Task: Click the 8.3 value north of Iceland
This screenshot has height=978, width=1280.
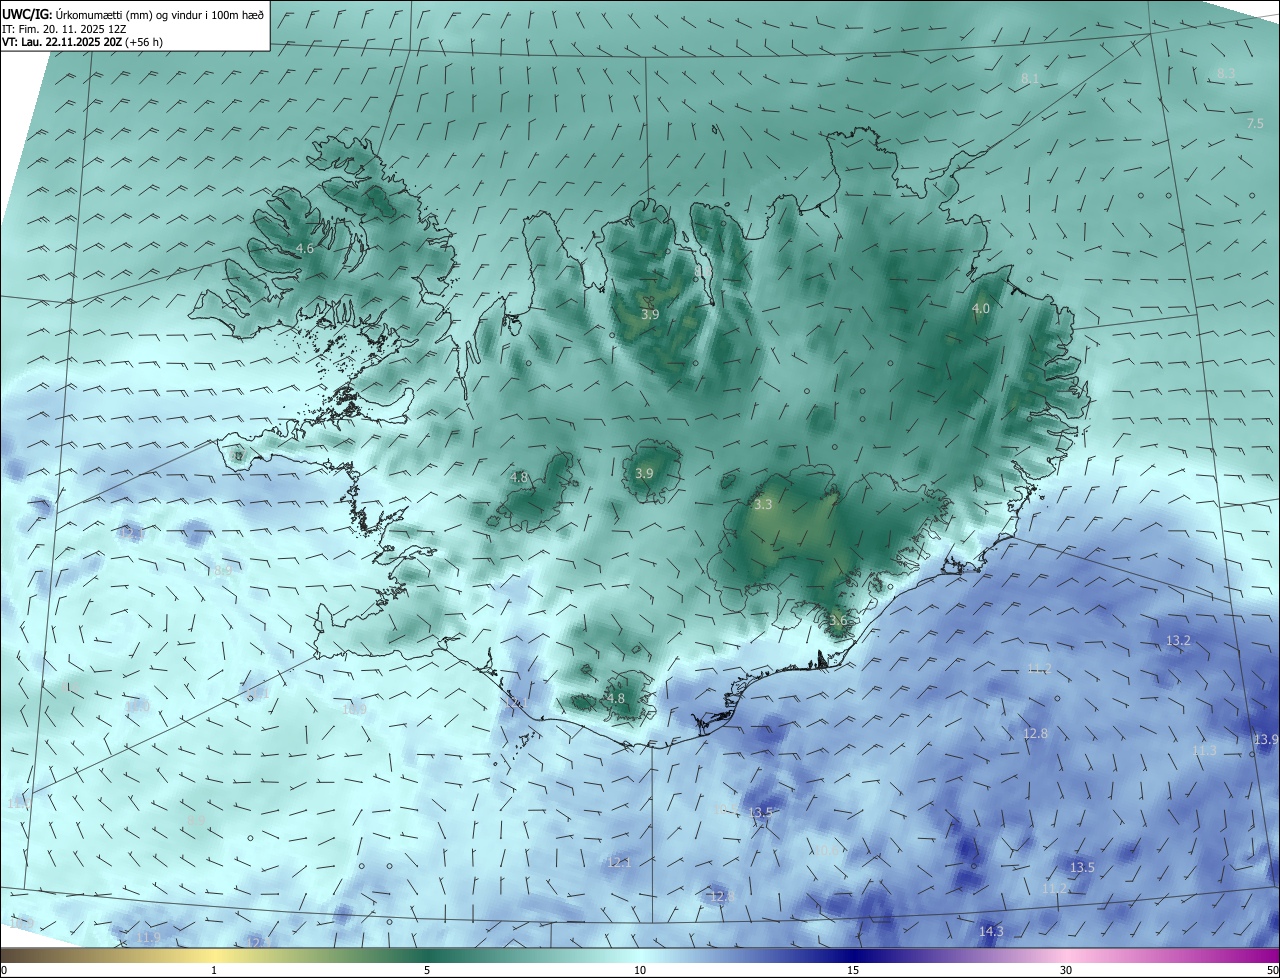Action: point(1226,73)
